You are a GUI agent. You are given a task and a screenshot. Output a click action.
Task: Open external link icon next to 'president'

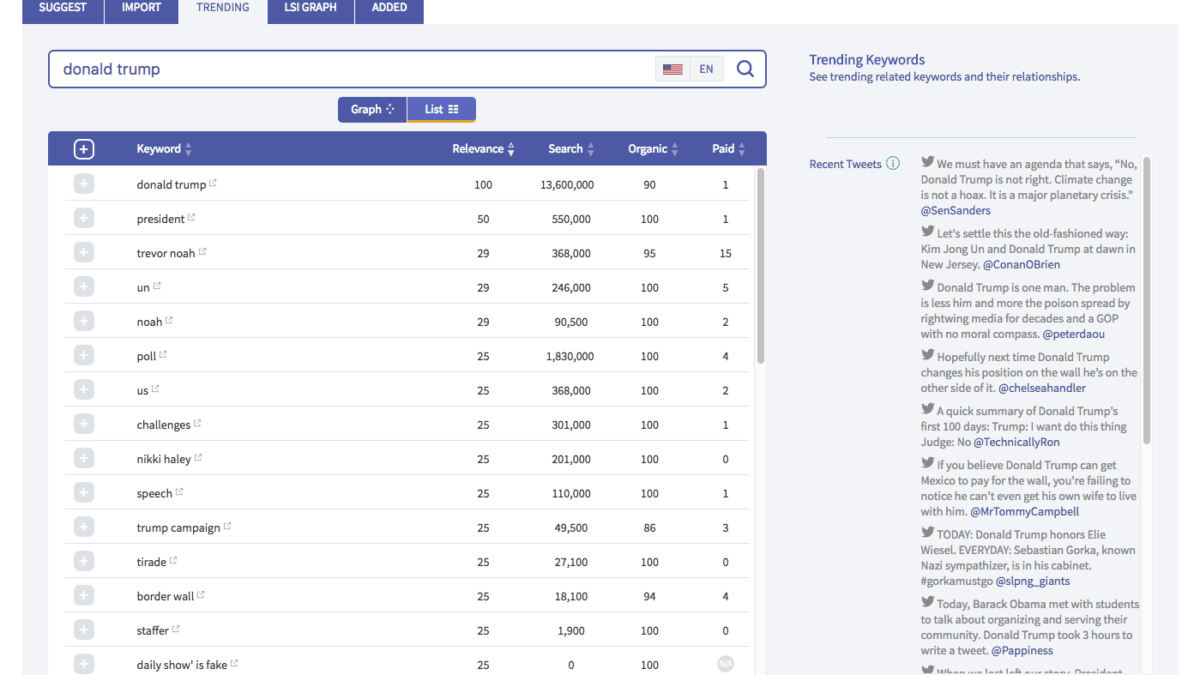point(192,217)
